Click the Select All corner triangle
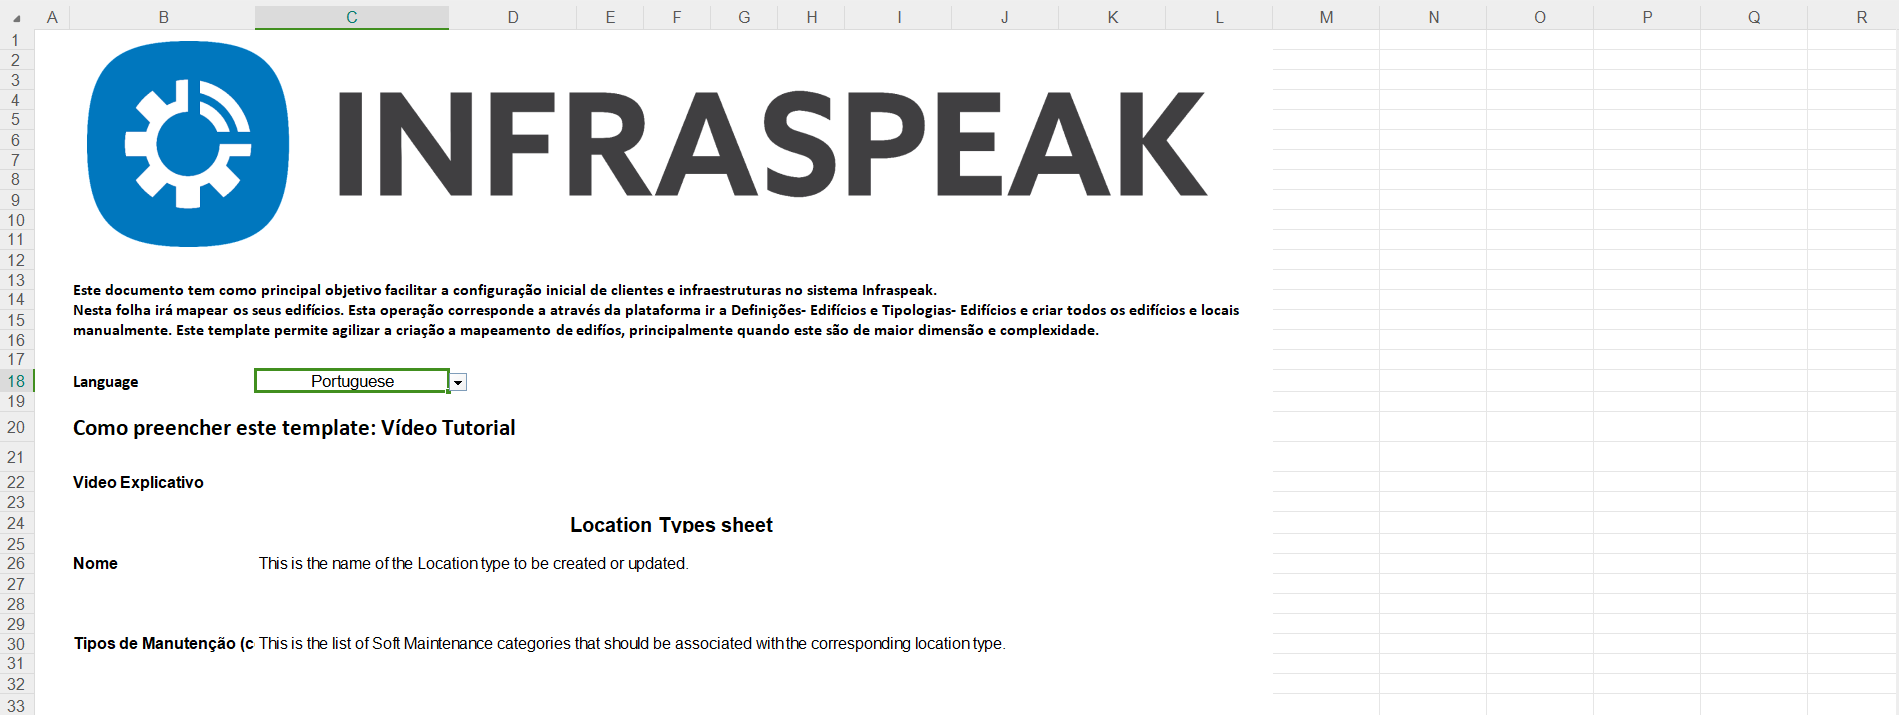Screen dimensions: 1899x715 point(16,18)
